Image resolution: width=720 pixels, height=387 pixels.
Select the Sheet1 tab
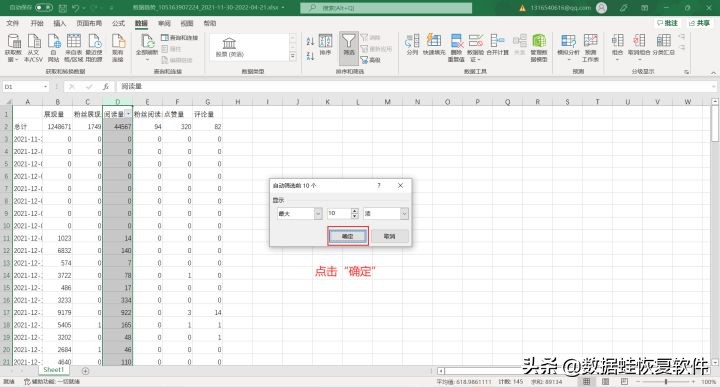[x=53, y=370]
